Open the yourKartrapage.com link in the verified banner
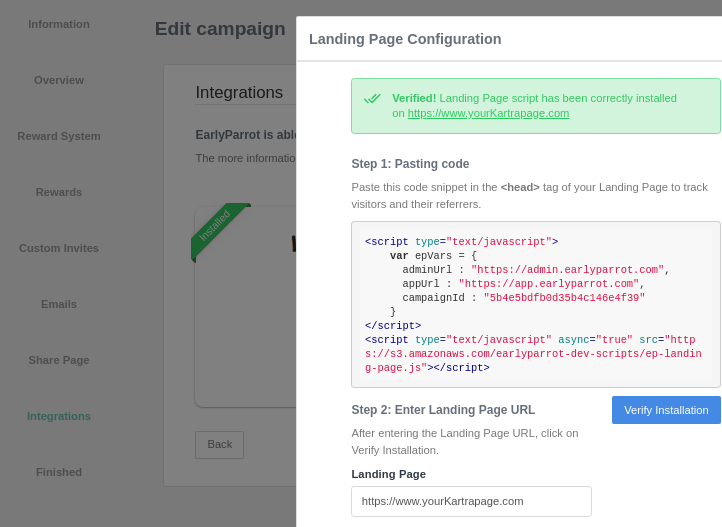722x527 pixels. pyautogui.click(x=488, y=113)
